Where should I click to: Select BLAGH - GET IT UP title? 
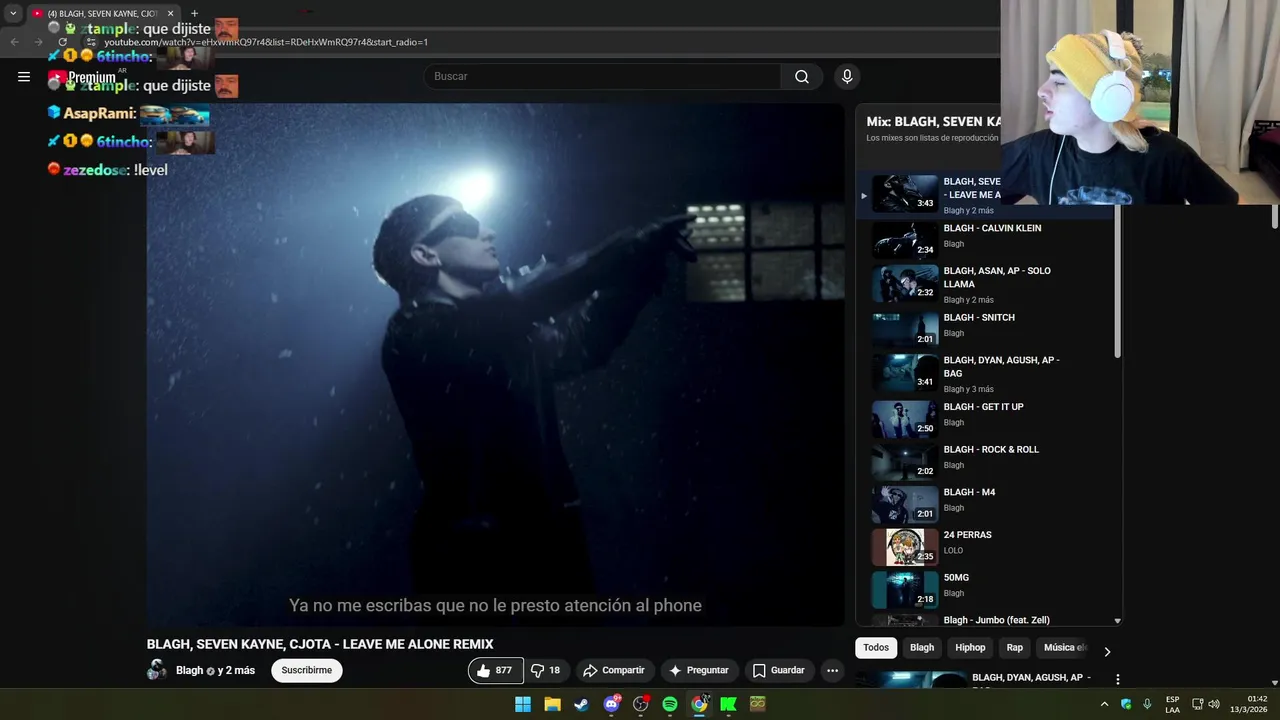click(983, 407)
